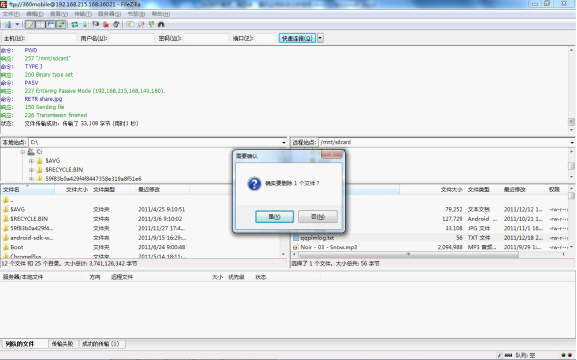
Task: Open the 帮助(H) menu
Action: click(161, 14)
